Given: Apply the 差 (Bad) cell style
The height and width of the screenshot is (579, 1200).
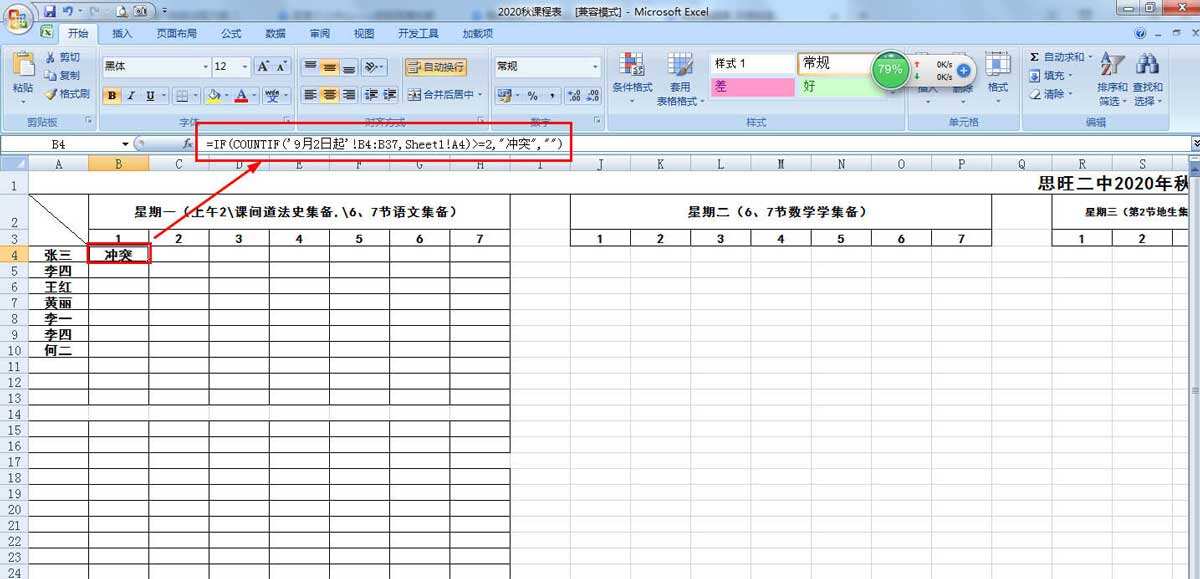Looking at the screenshot, I should 752,87.
